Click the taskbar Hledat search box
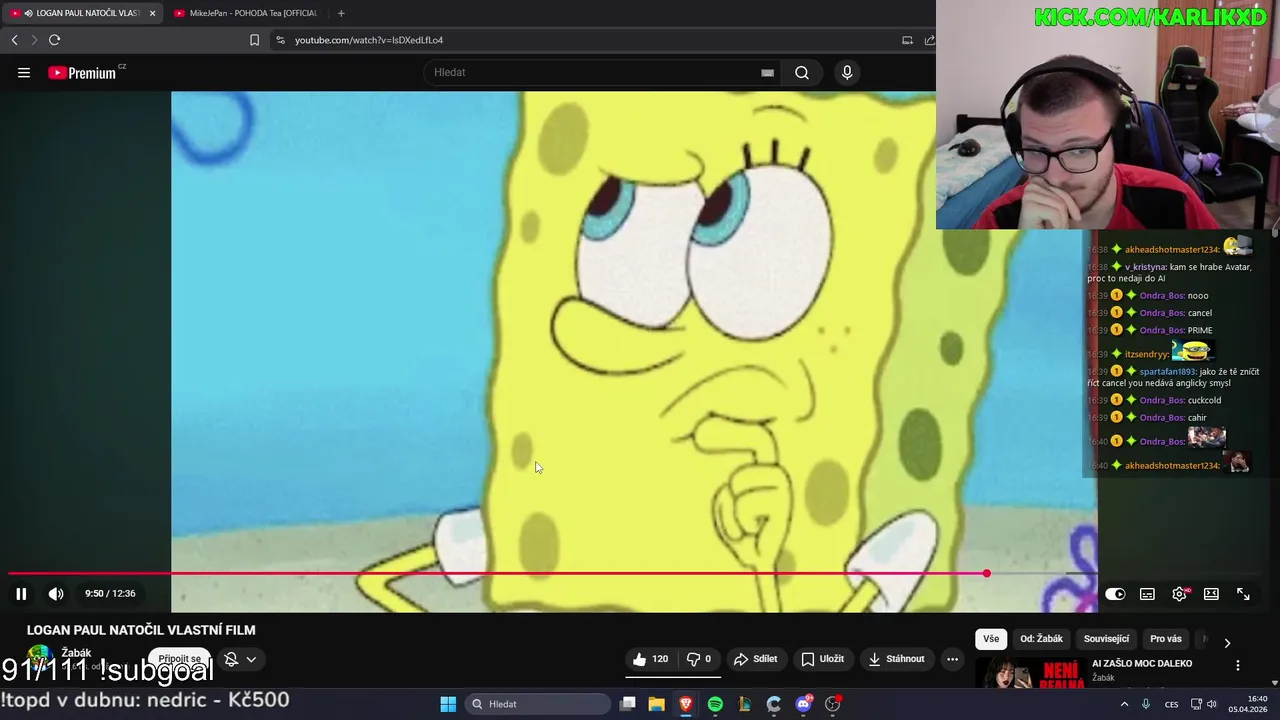Screen dimensions: 1280x720 [539, 704]
